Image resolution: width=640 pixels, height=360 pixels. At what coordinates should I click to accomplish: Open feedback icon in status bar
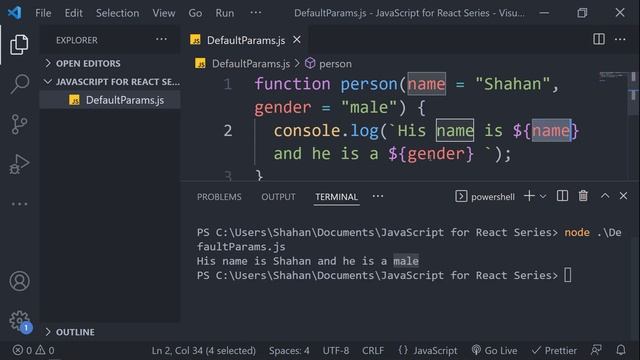596,350
